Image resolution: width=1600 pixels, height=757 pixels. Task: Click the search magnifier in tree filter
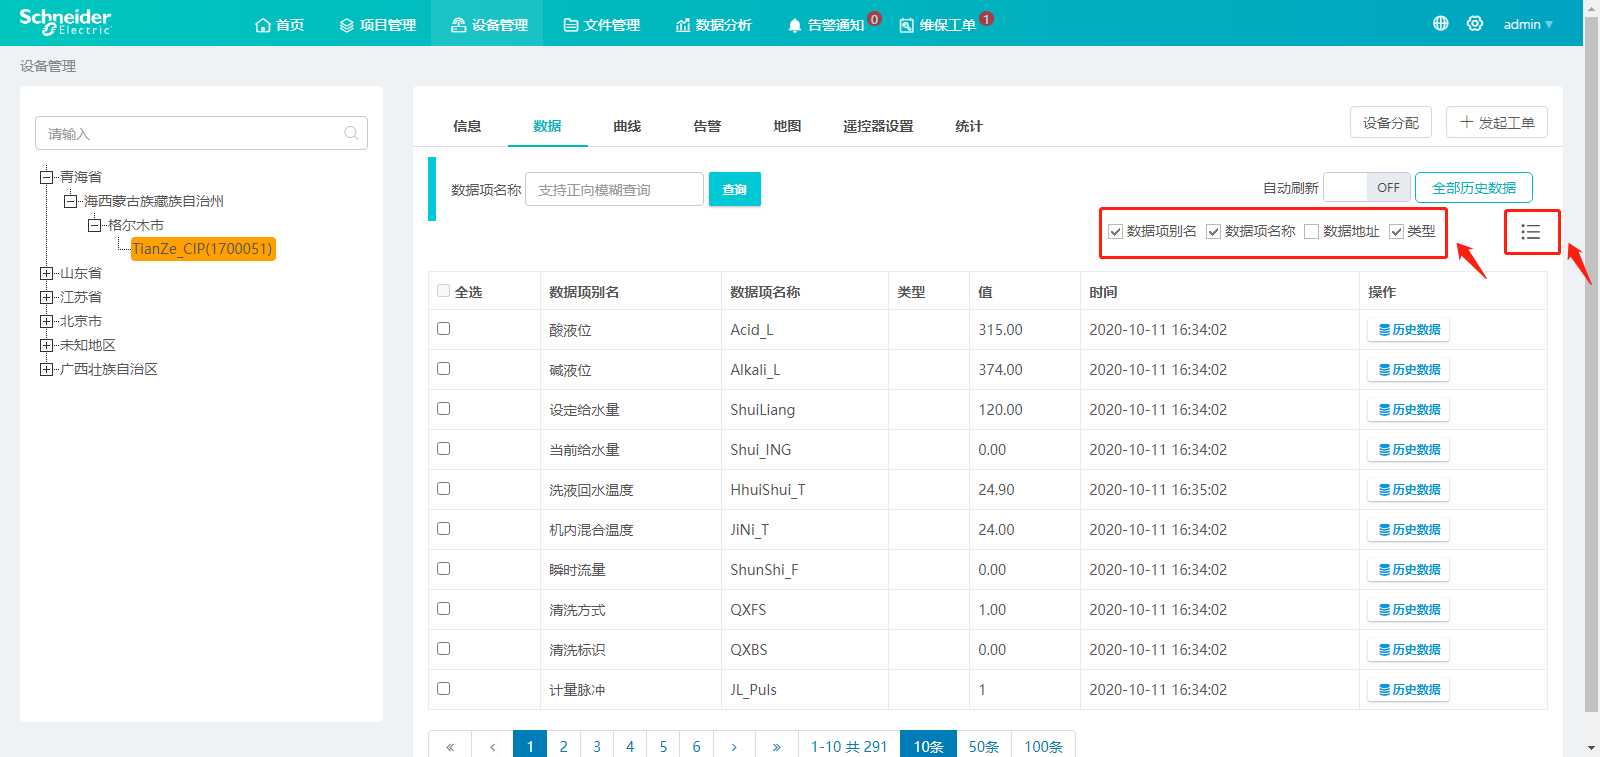[x=351, y=133]
